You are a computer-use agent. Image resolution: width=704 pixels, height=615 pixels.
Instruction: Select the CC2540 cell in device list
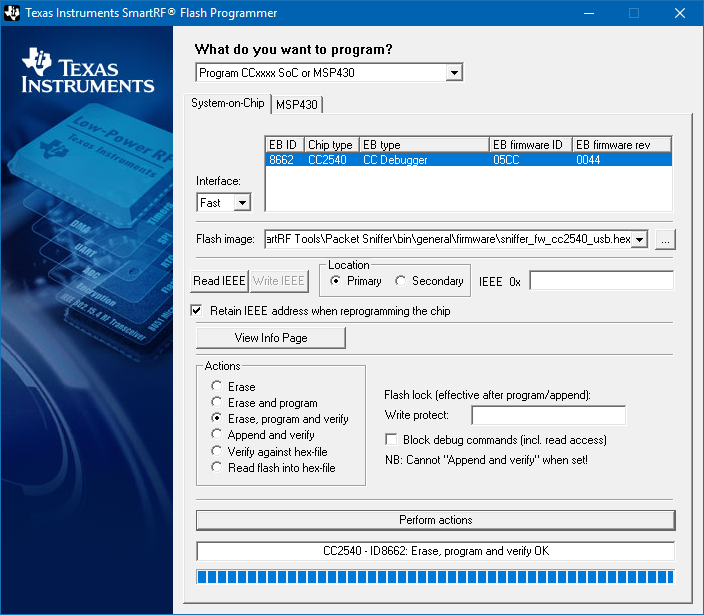coord(327,160)
